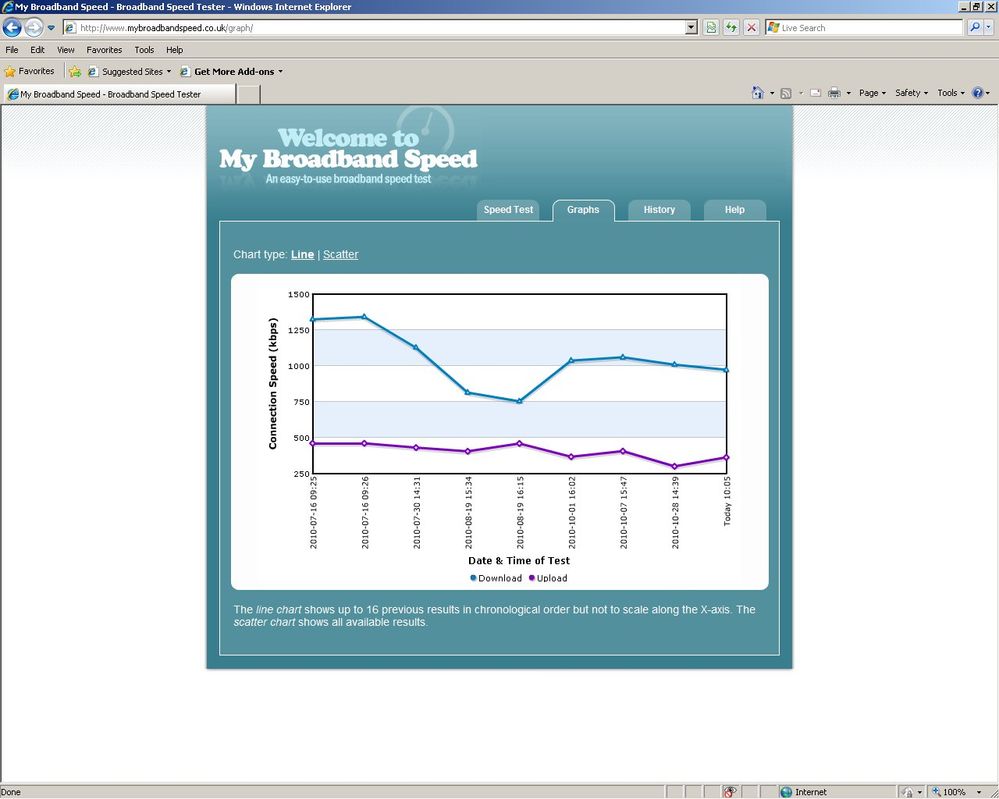The height and width of the screenshot is (799, 999).
Task: Open the Tools command bar menu
Action: 951,93
